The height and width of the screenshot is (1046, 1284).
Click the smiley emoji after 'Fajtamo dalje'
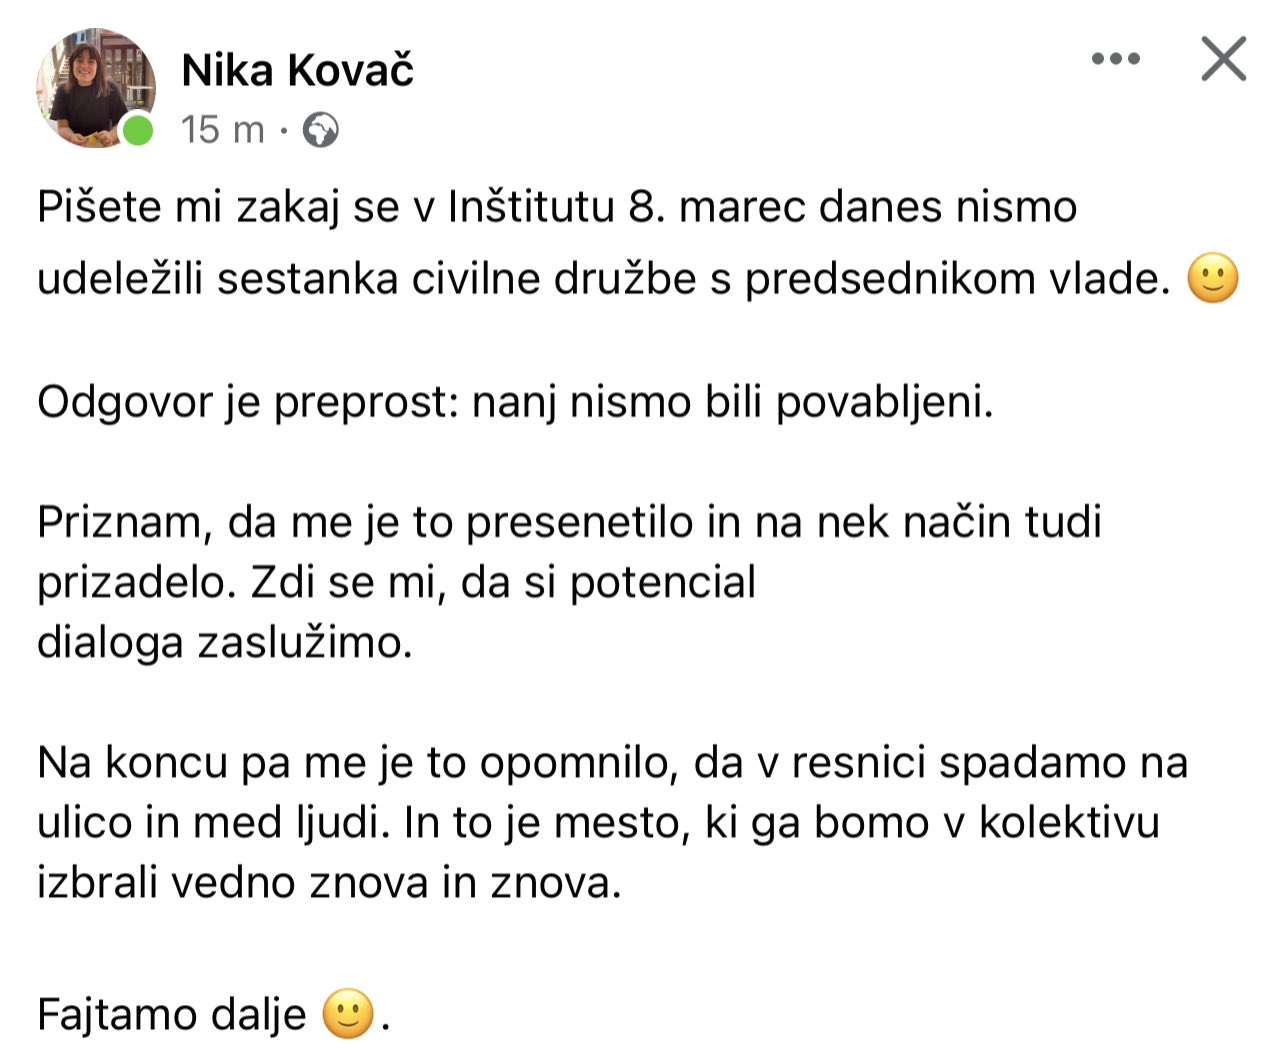pyautogui.click(x=348, y=1014)
